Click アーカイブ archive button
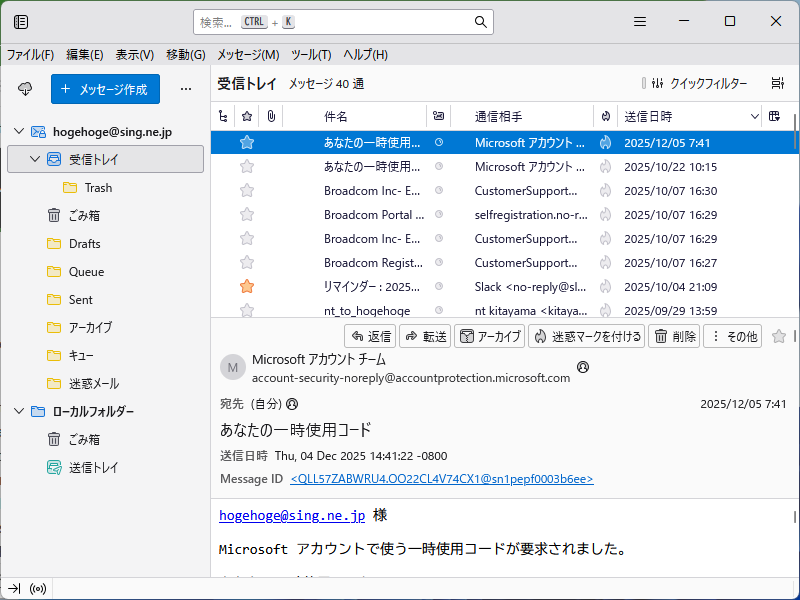The image size is (800, 600). [x=489, y=336]
